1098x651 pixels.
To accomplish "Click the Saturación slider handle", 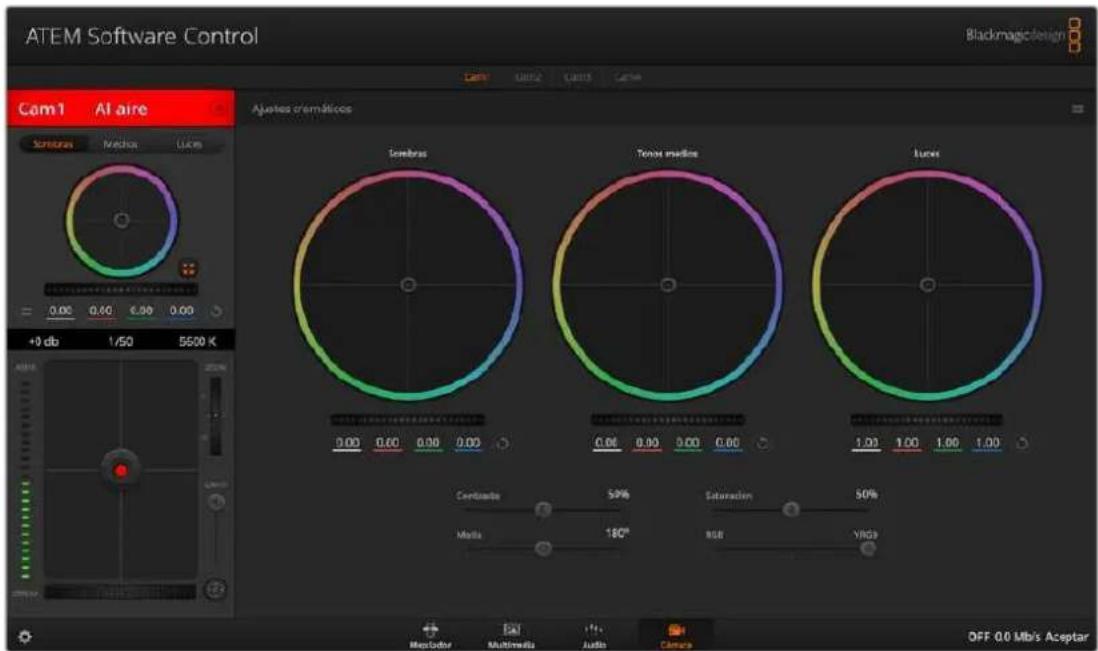I will [791, 510].
